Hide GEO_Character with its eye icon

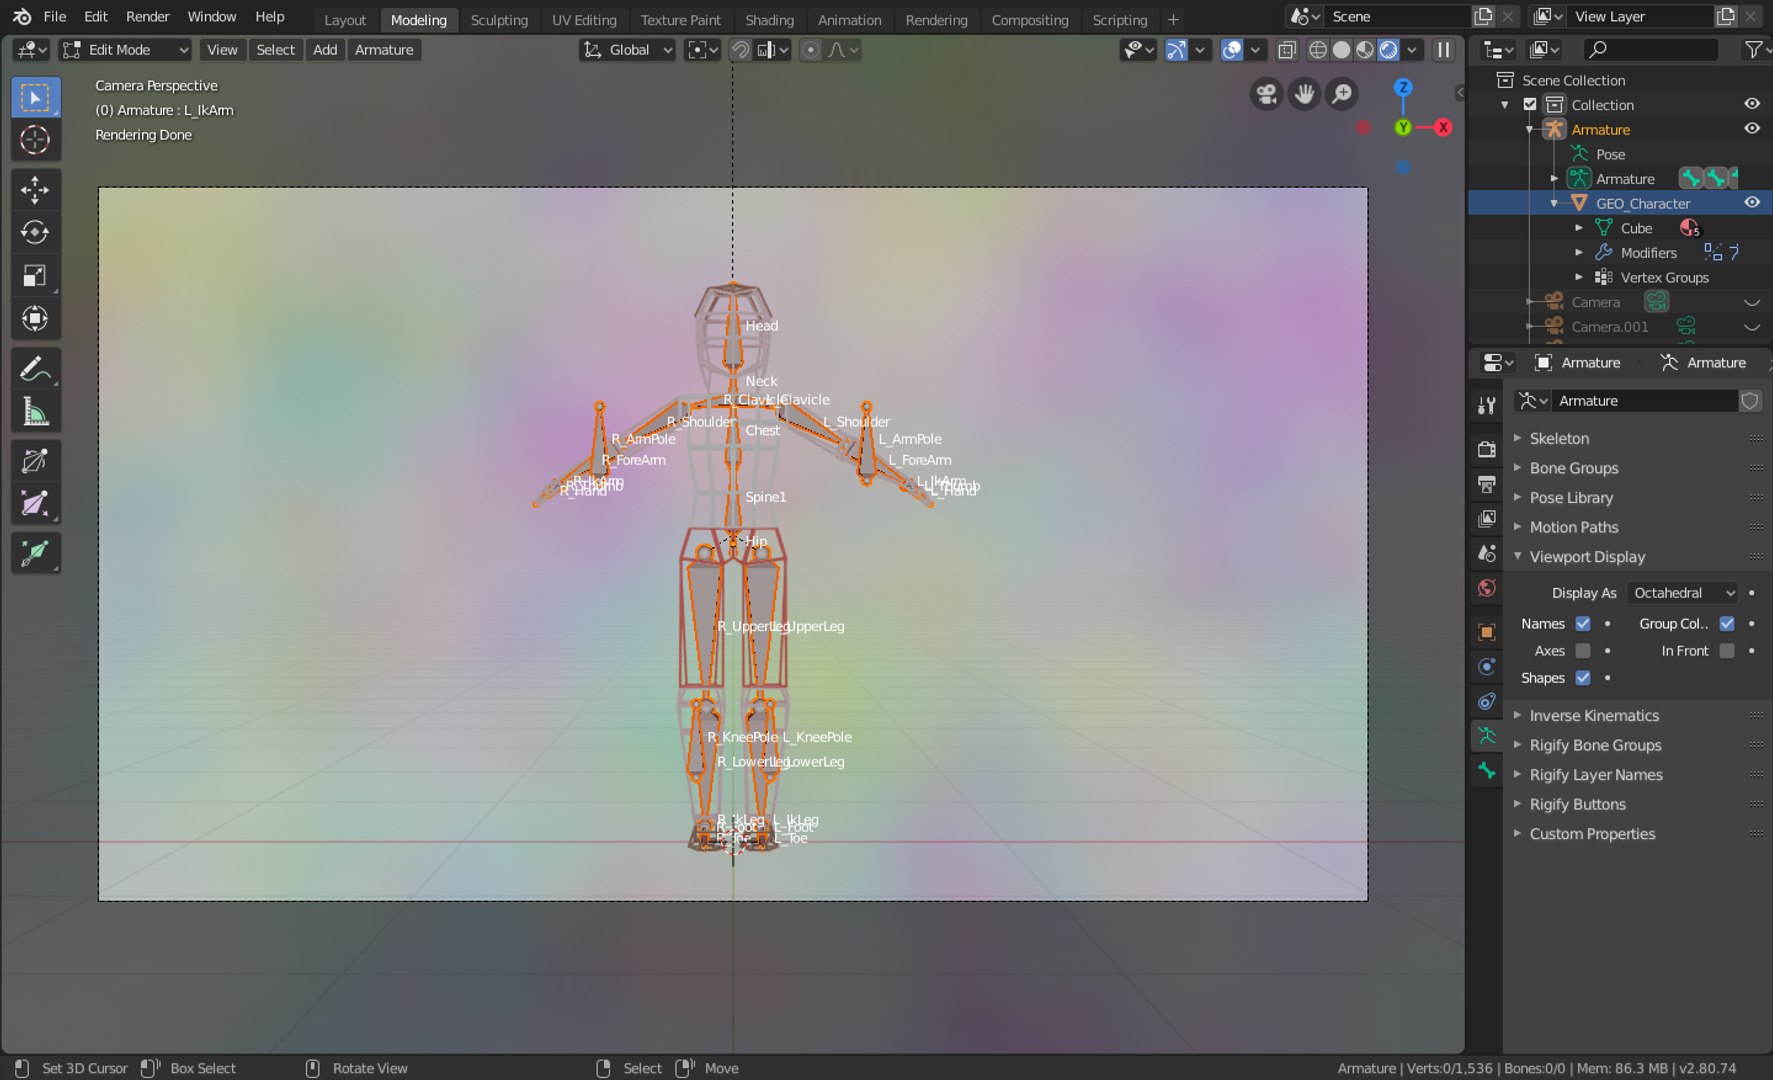point(1752,203)
